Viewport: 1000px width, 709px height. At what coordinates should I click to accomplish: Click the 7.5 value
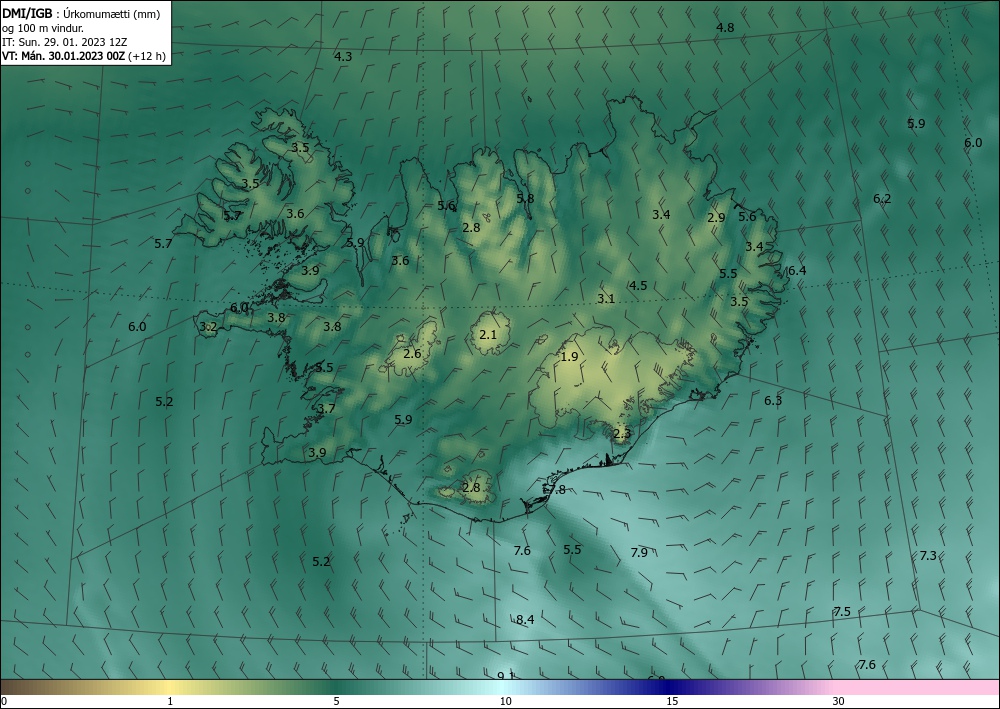coord(842,611)
